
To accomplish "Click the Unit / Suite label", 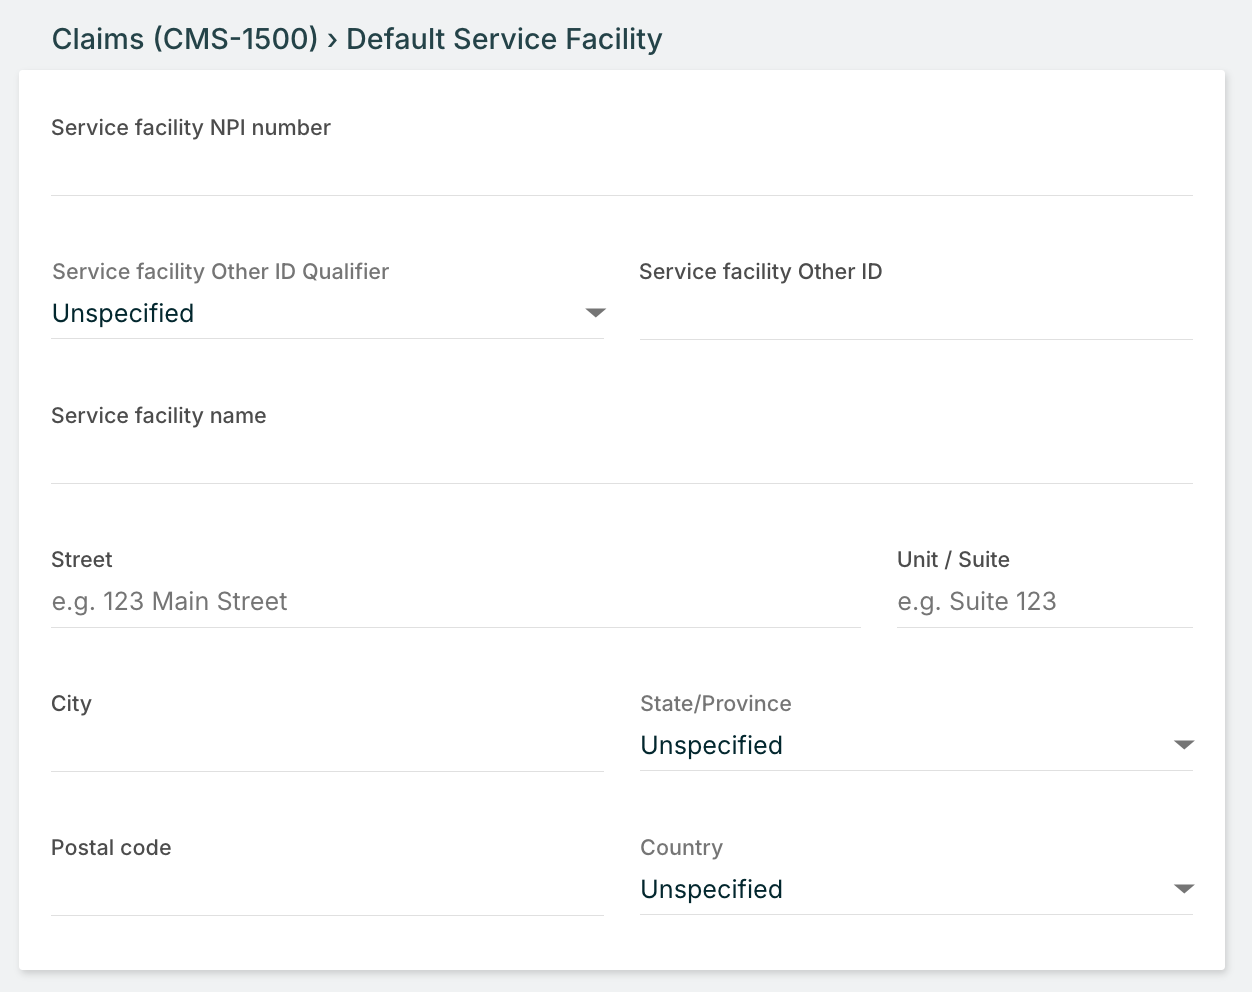I will point(953,560).
